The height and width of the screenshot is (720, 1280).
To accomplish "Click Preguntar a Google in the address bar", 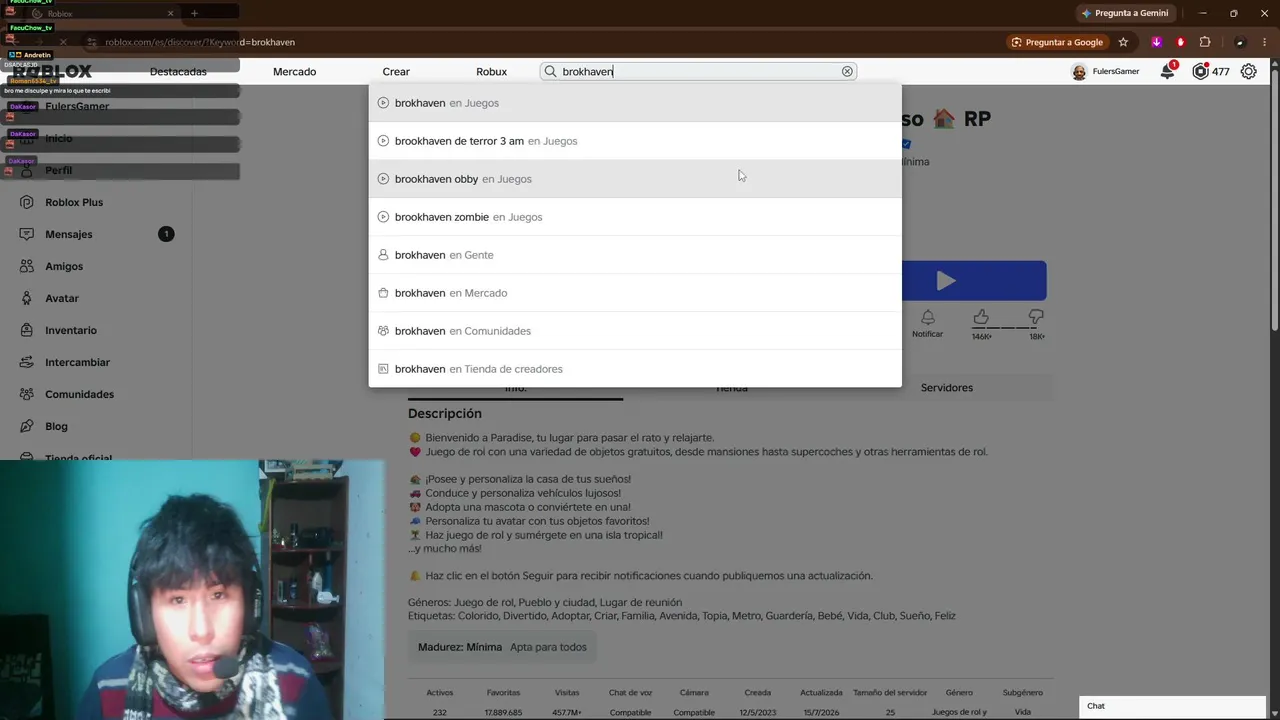I will (x=1058, y=42).
